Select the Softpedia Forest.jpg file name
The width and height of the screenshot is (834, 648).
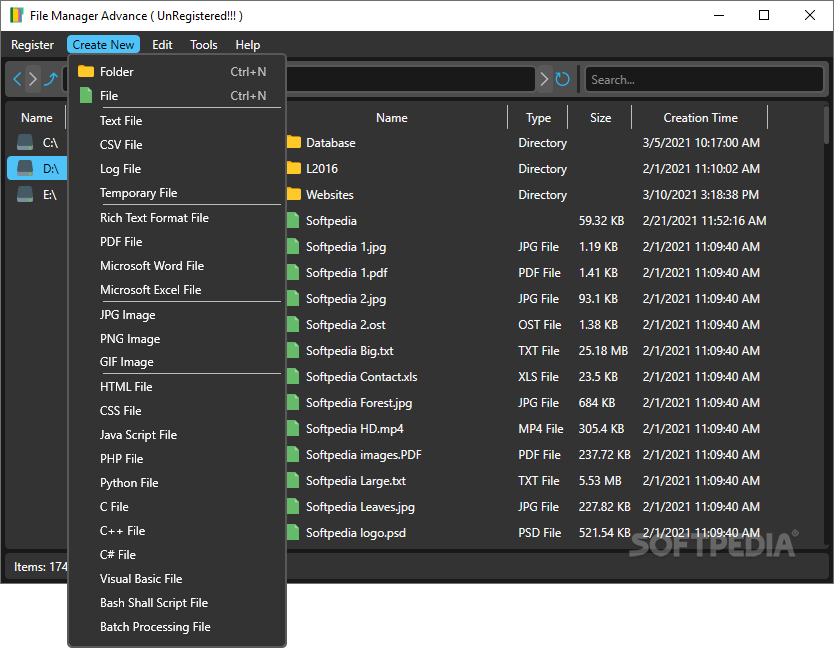(359, 403)
